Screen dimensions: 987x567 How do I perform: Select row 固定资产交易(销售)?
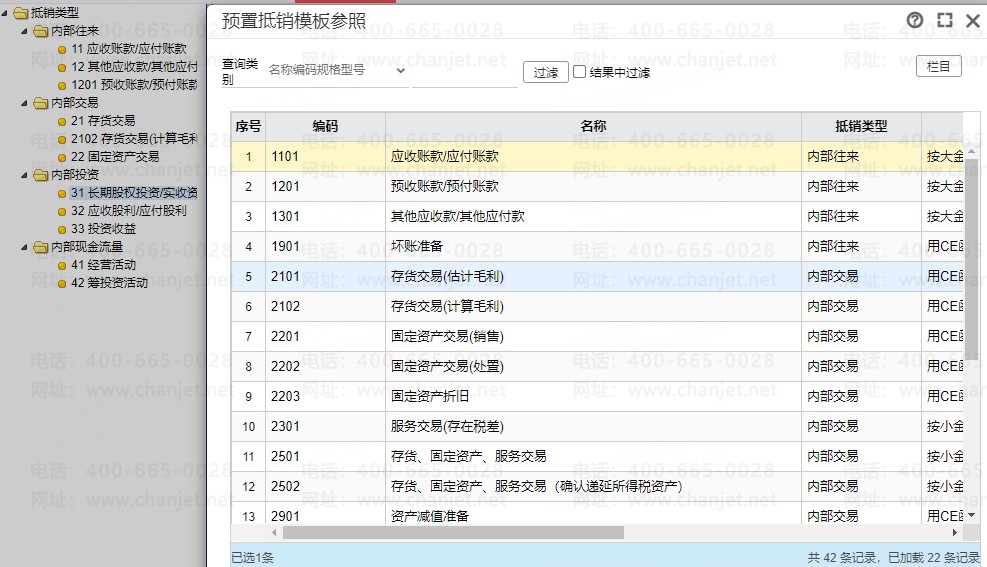(597, 337)
